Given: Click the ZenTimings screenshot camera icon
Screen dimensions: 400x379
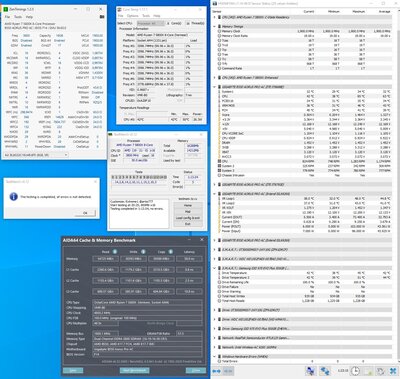Looking at the screenshot, I should [102, 17].
